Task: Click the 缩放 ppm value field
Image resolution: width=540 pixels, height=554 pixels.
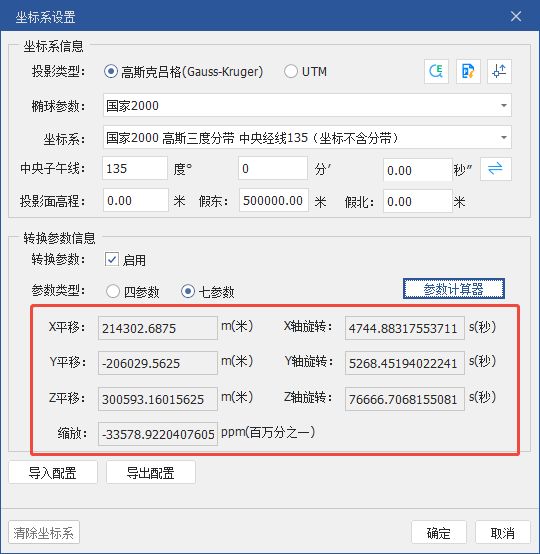Action: click(158, 434)
